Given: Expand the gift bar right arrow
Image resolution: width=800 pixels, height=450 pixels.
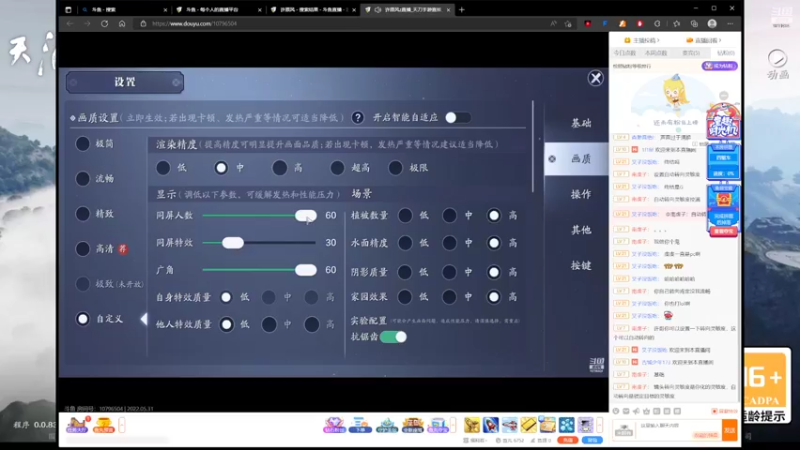Looking at the screenshot, I should 599,424.
